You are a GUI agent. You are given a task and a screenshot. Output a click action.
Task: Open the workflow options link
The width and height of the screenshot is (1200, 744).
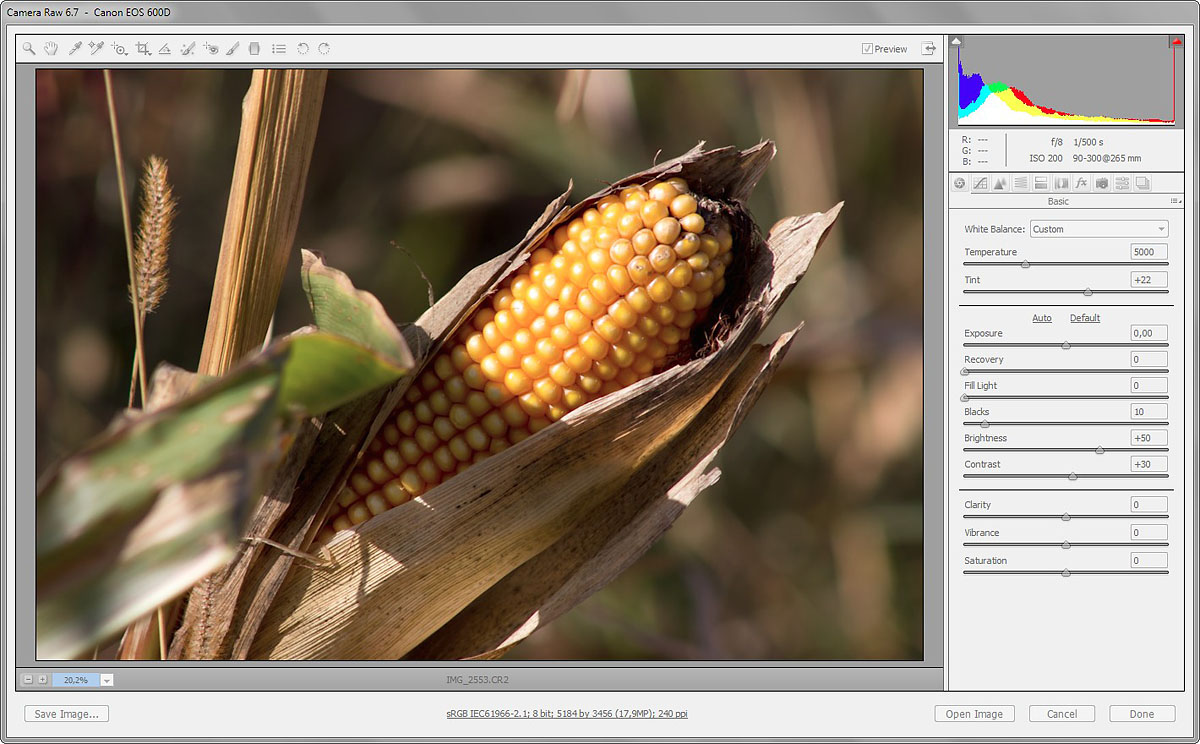tap(567, 714)
